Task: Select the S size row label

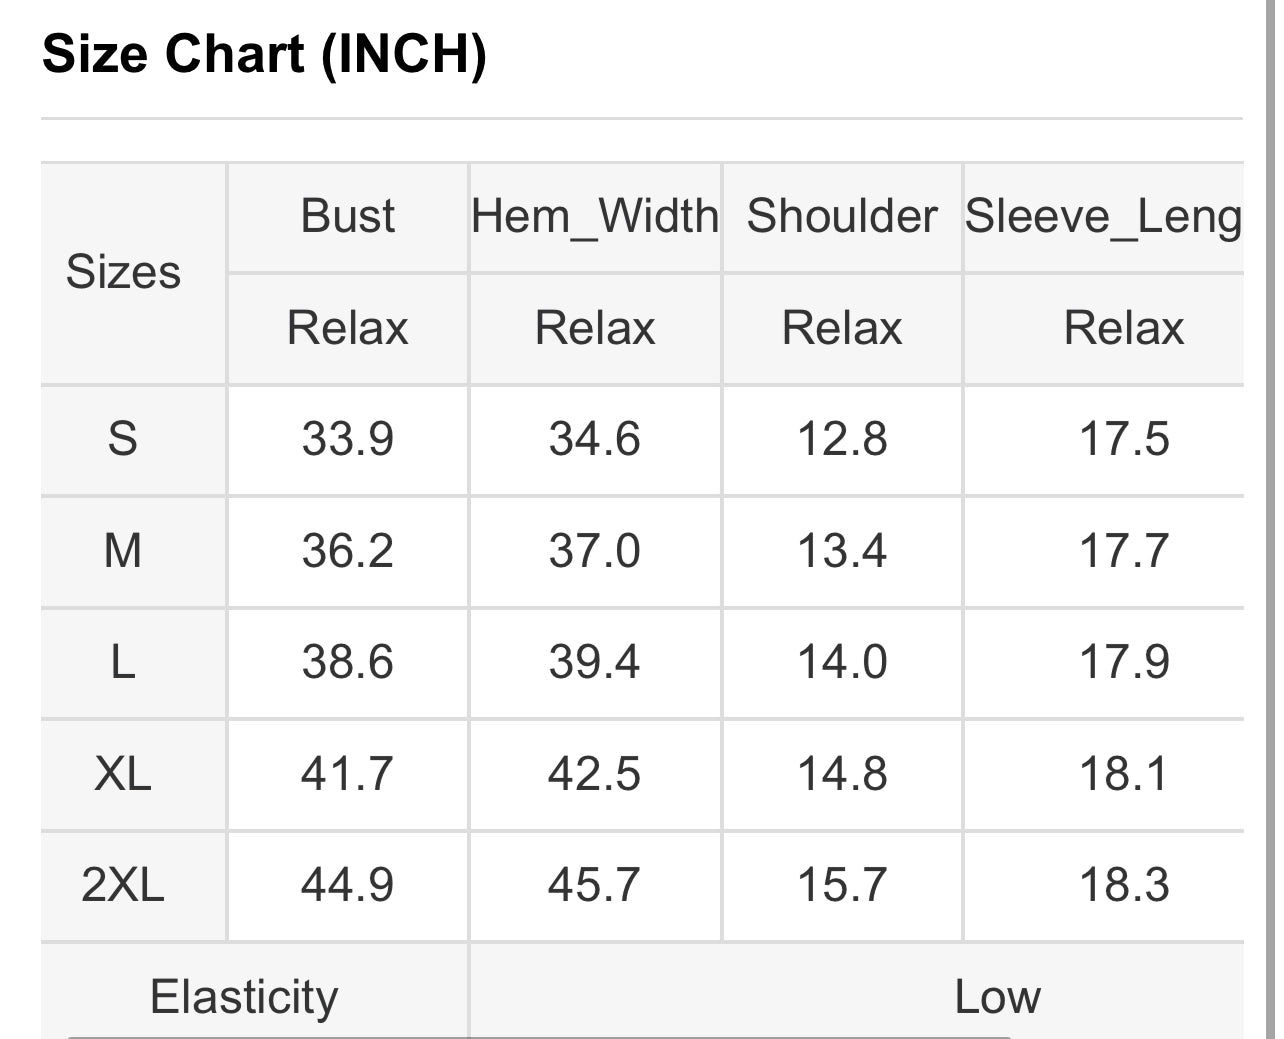Action: (123, 439)
